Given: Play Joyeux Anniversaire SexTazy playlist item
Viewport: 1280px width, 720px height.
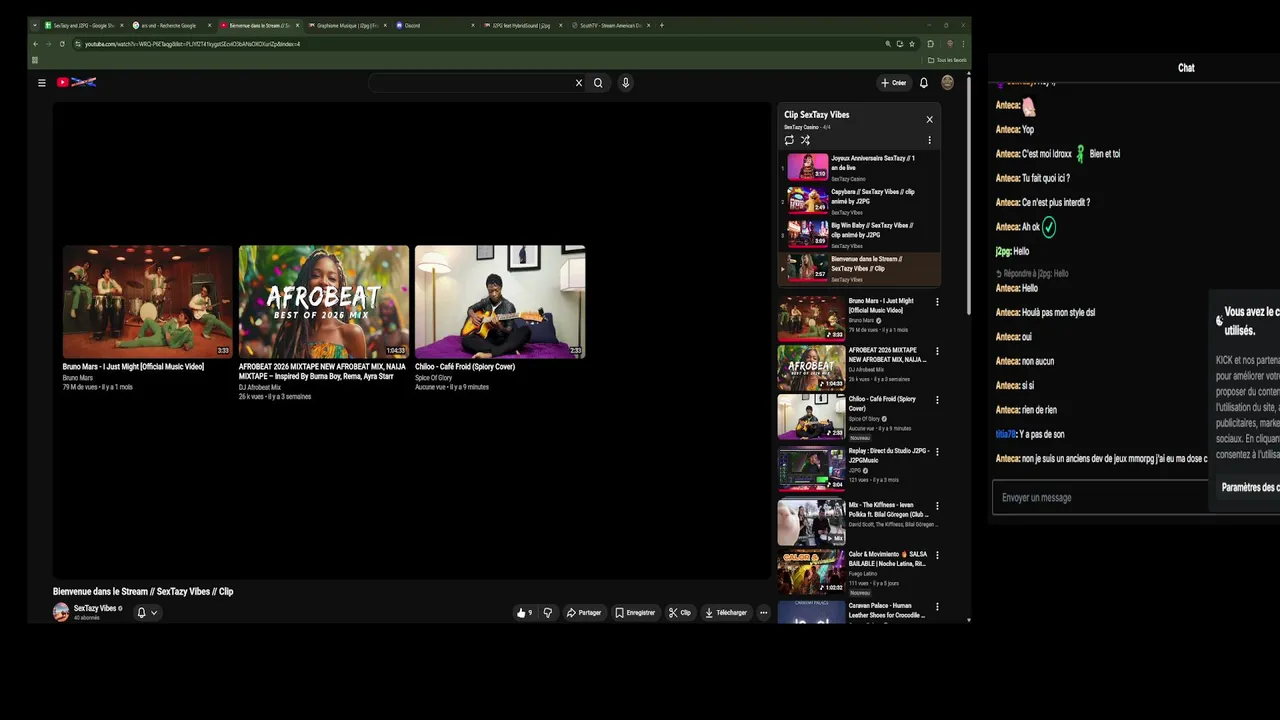Looking at the screenshot, I should 858,167.
